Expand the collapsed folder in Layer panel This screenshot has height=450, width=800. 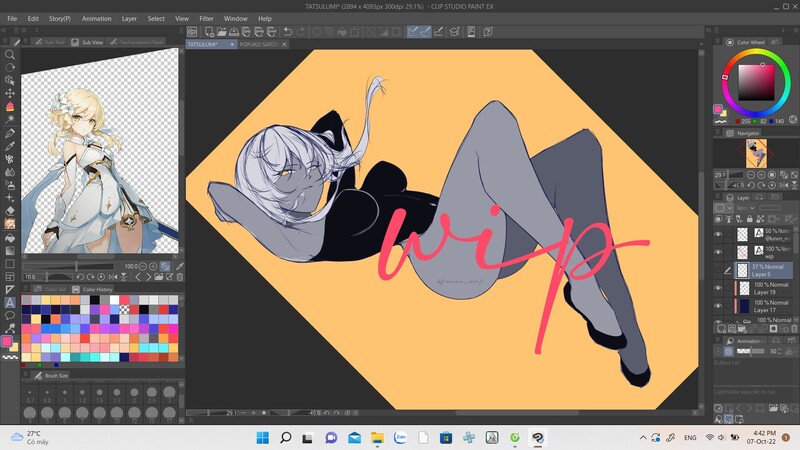738,321
